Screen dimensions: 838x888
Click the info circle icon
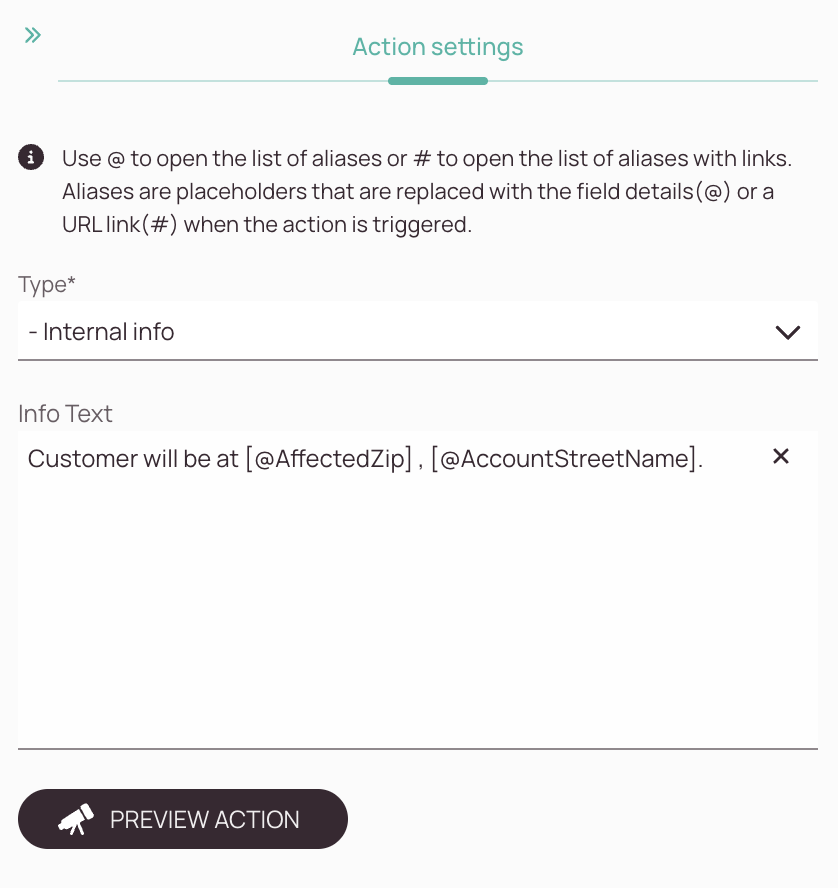(x=31, y=157)
